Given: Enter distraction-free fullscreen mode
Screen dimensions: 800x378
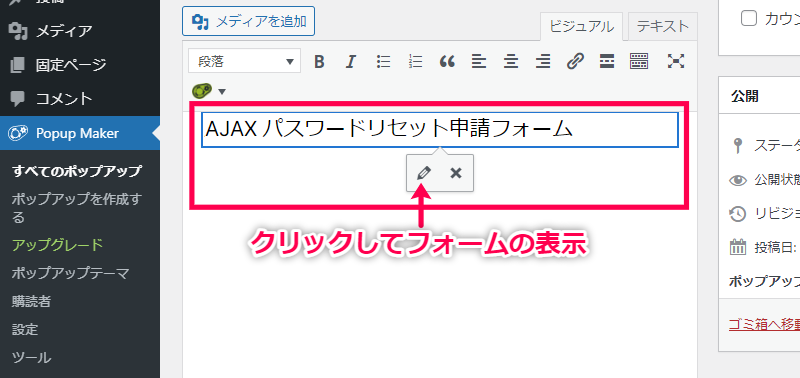Looking at the screenshot, I should point(676,62).
